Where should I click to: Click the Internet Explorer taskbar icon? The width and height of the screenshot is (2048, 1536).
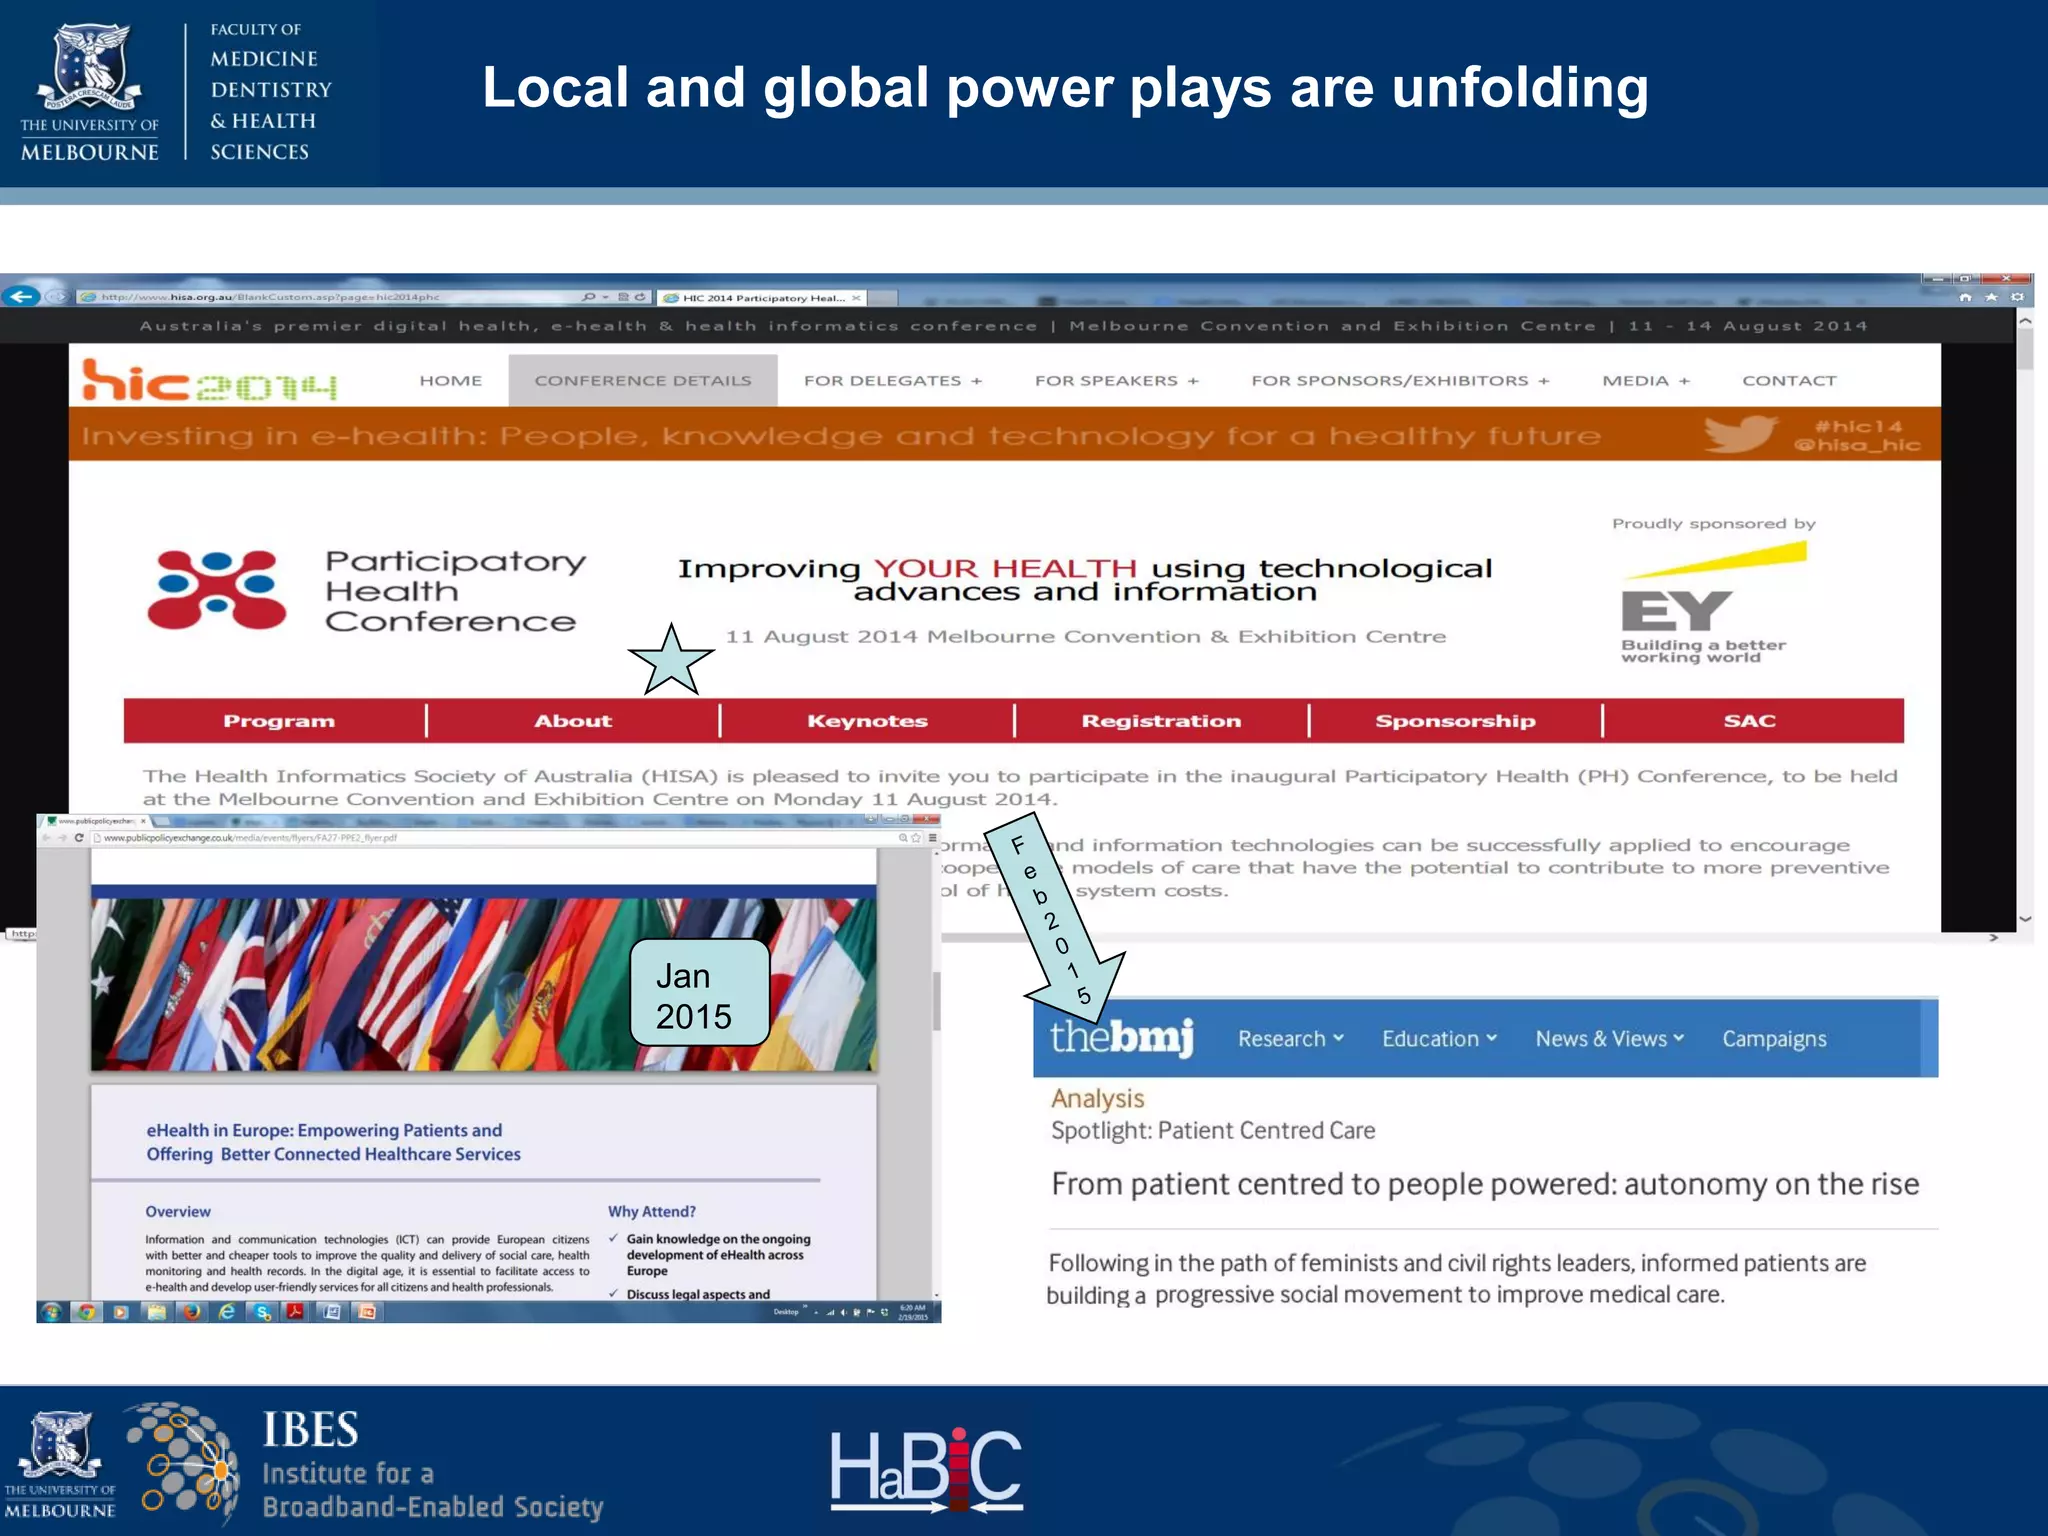226,1312
